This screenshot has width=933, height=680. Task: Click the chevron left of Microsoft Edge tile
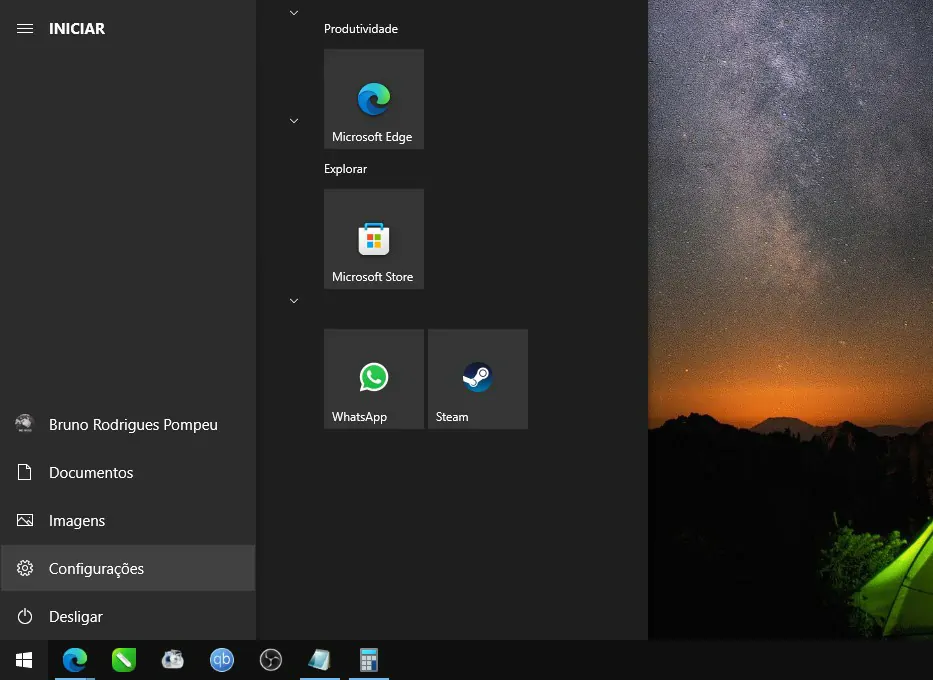pyautogui.click(x=294, y=121)
